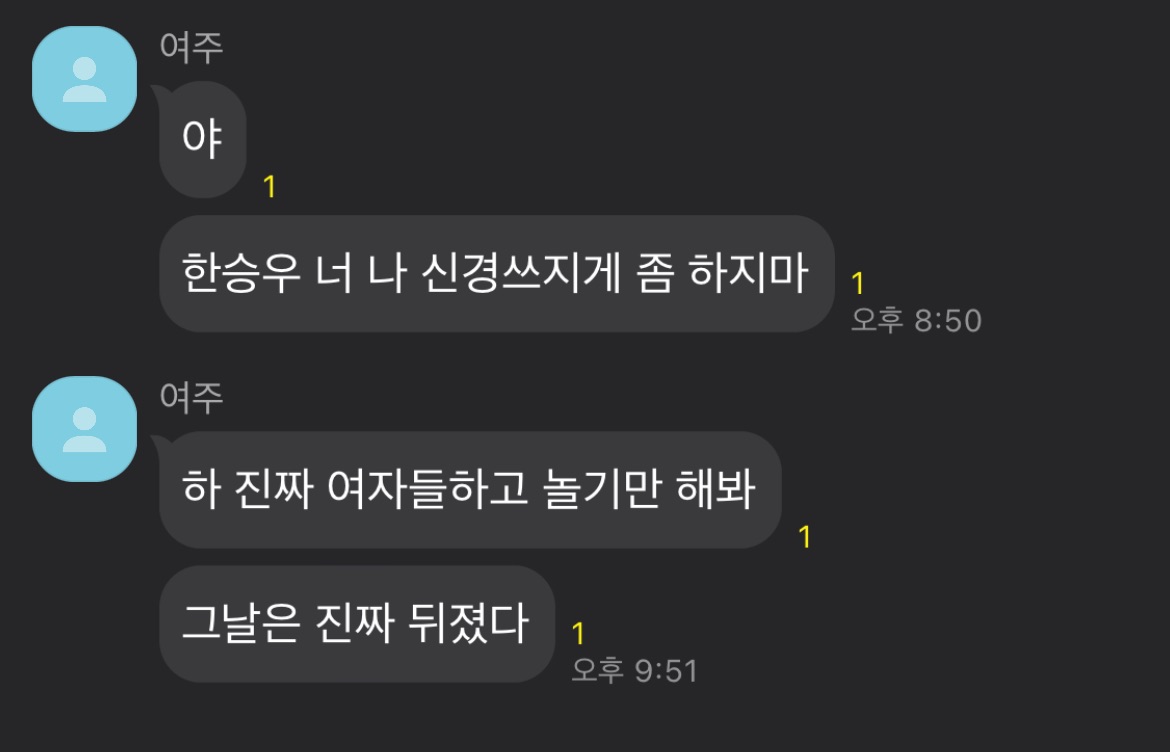
Task: Tap the bubble tail of 하 진짜 message
Action: coord(158,442)
